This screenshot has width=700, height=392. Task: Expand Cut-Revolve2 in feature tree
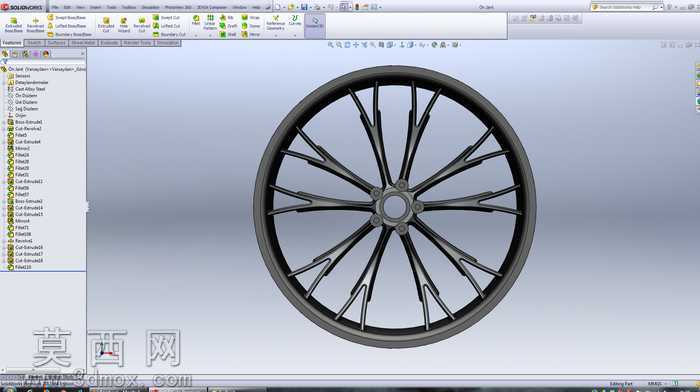click(4, 129)
